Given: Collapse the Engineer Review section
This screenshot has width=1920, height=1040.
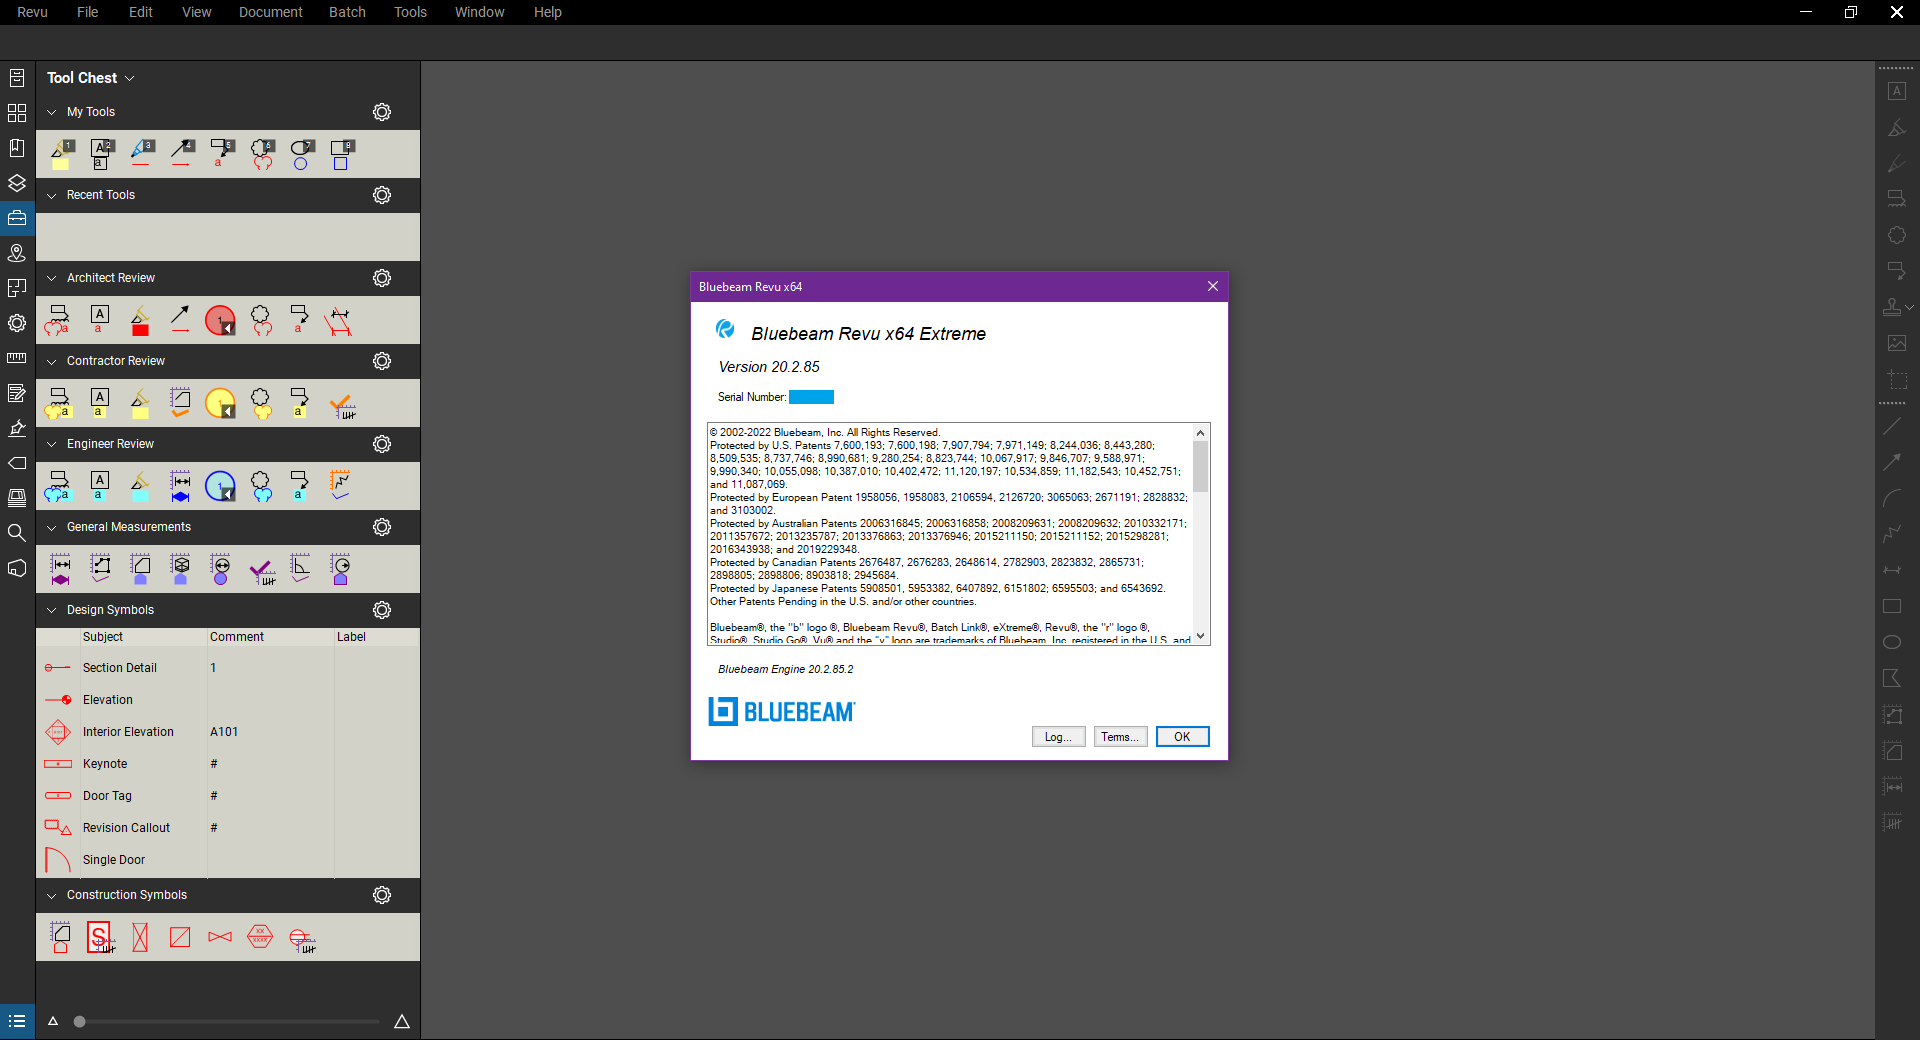Looking at the screenshot, I should tap(52, 444).
